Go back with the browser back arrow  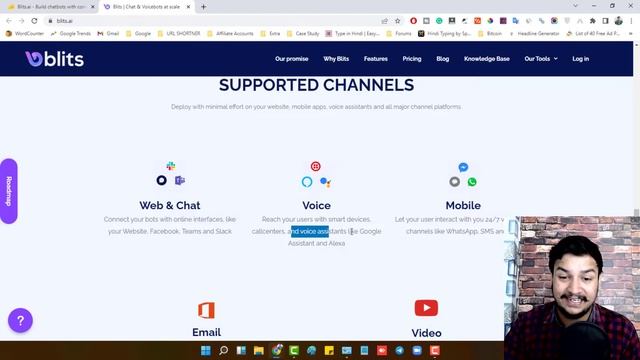coord(9,21)
